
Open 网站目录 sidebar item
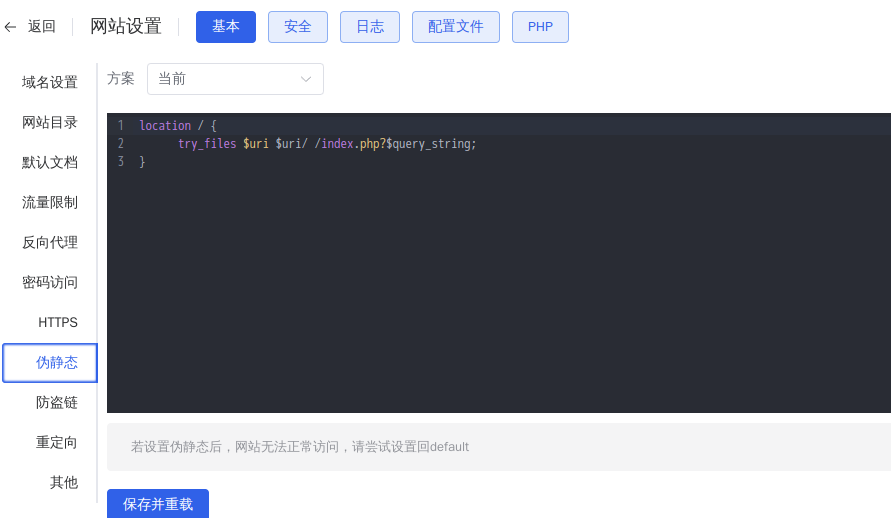[49, 122]
